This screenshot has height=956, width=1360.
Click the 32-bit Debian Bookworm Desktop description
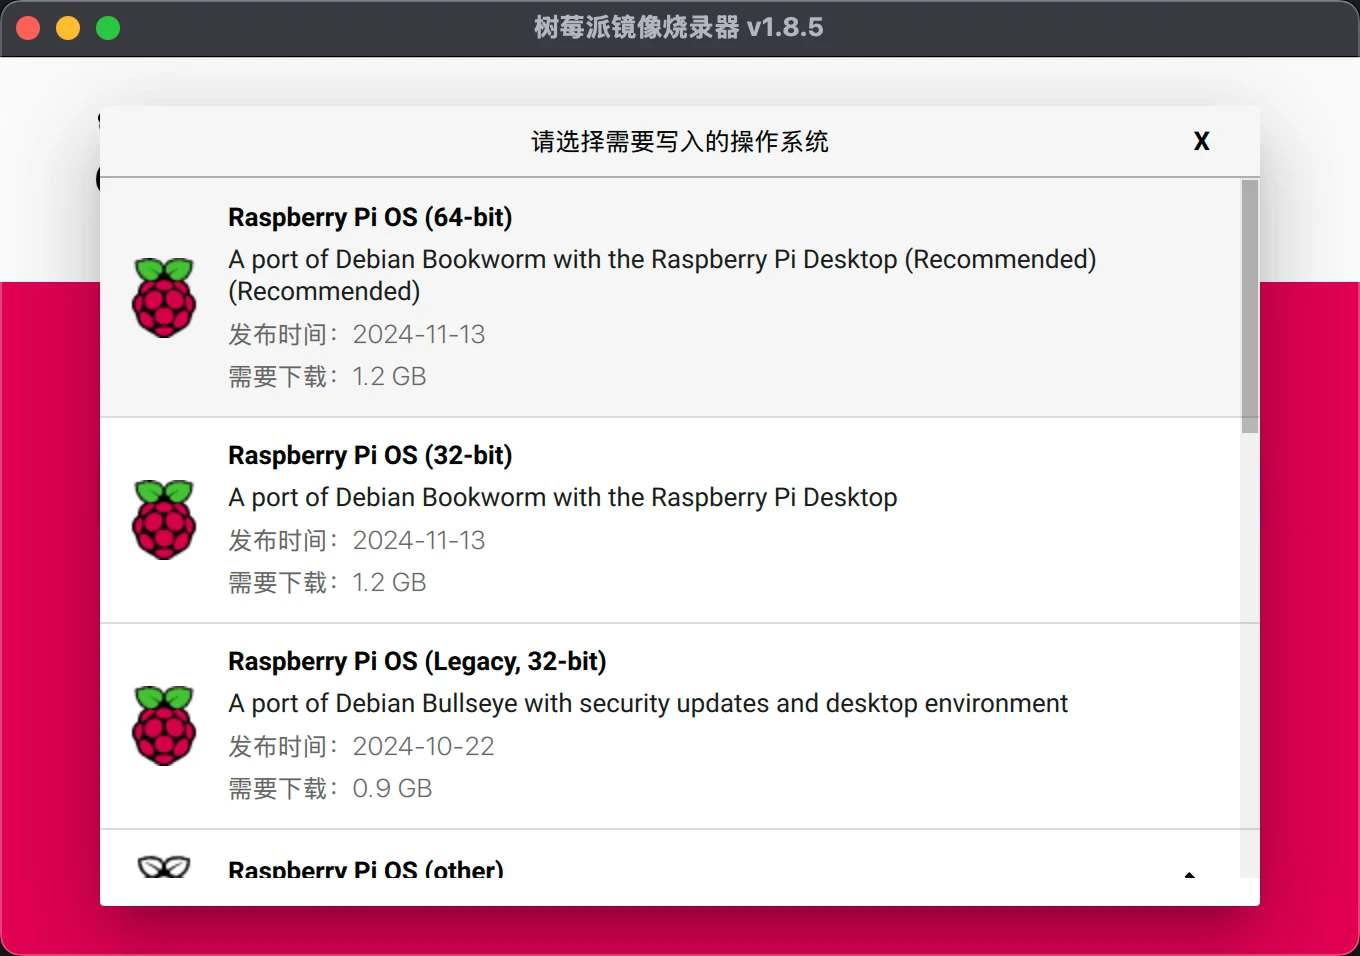(563, 497)
